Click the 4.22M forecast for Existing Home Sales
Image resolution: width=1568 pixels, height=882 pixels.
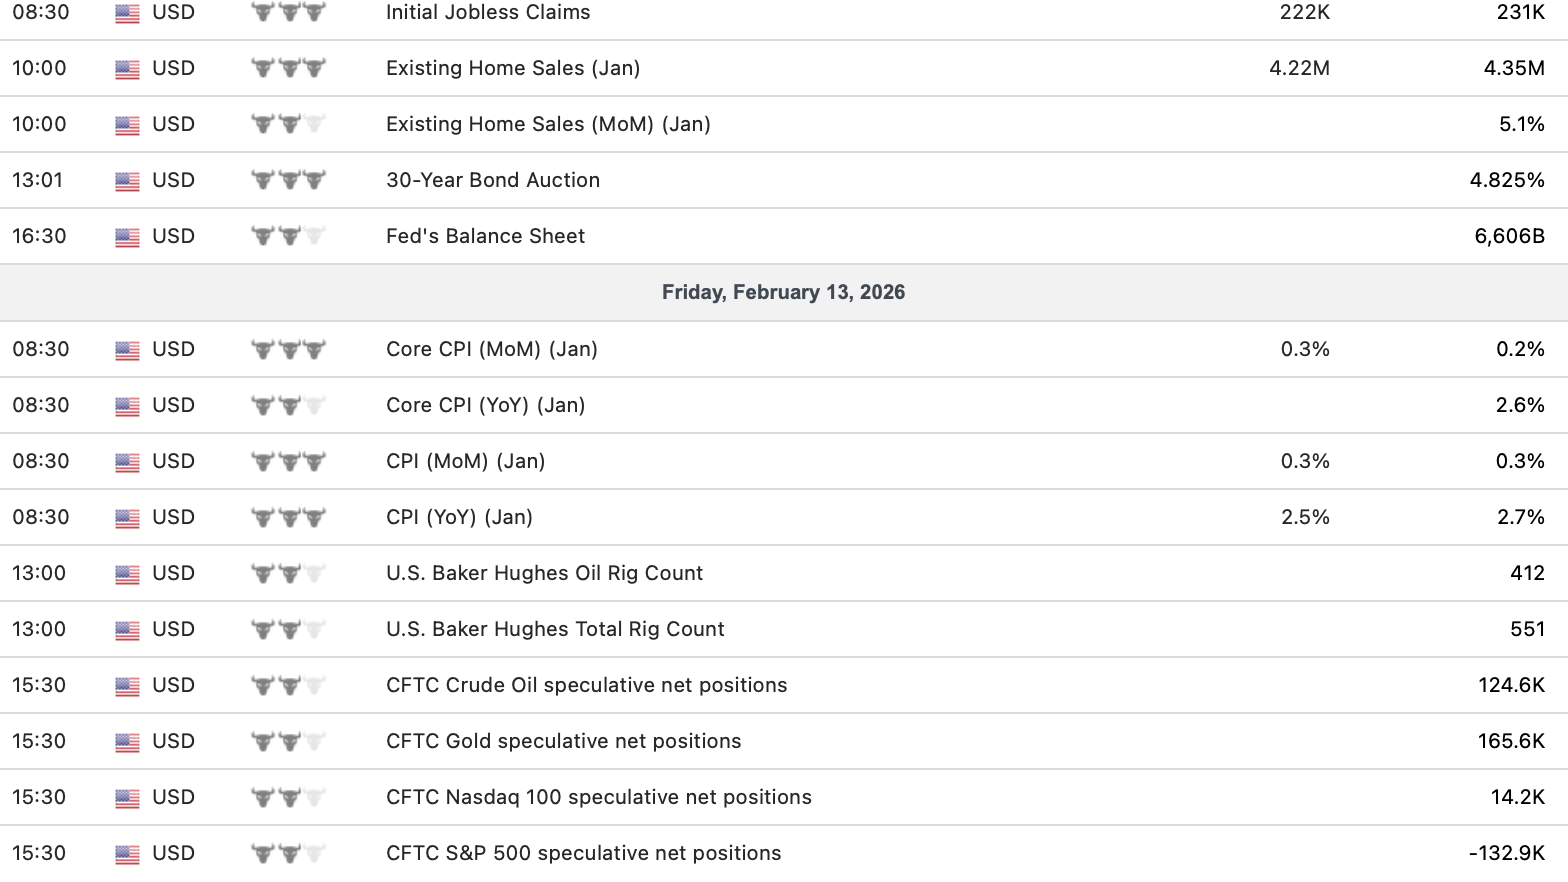pyautogui.click(x=1299, y=68)
